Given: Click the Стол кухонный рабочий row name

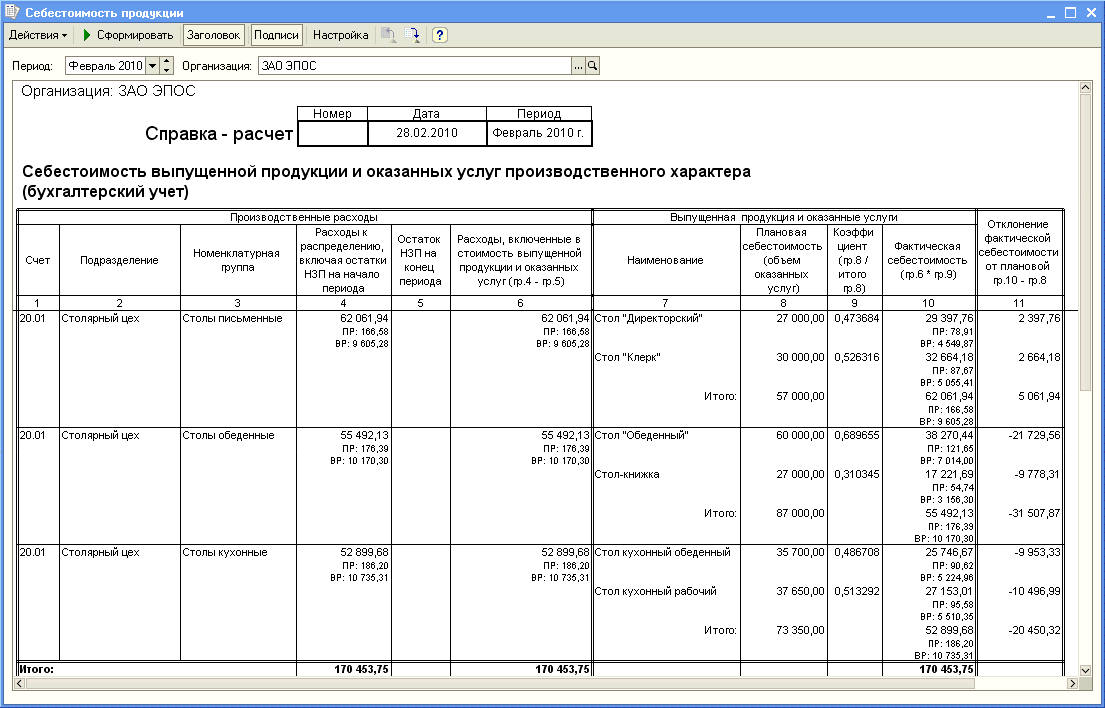Looking at the screenshot, I should tap(655, 591).
